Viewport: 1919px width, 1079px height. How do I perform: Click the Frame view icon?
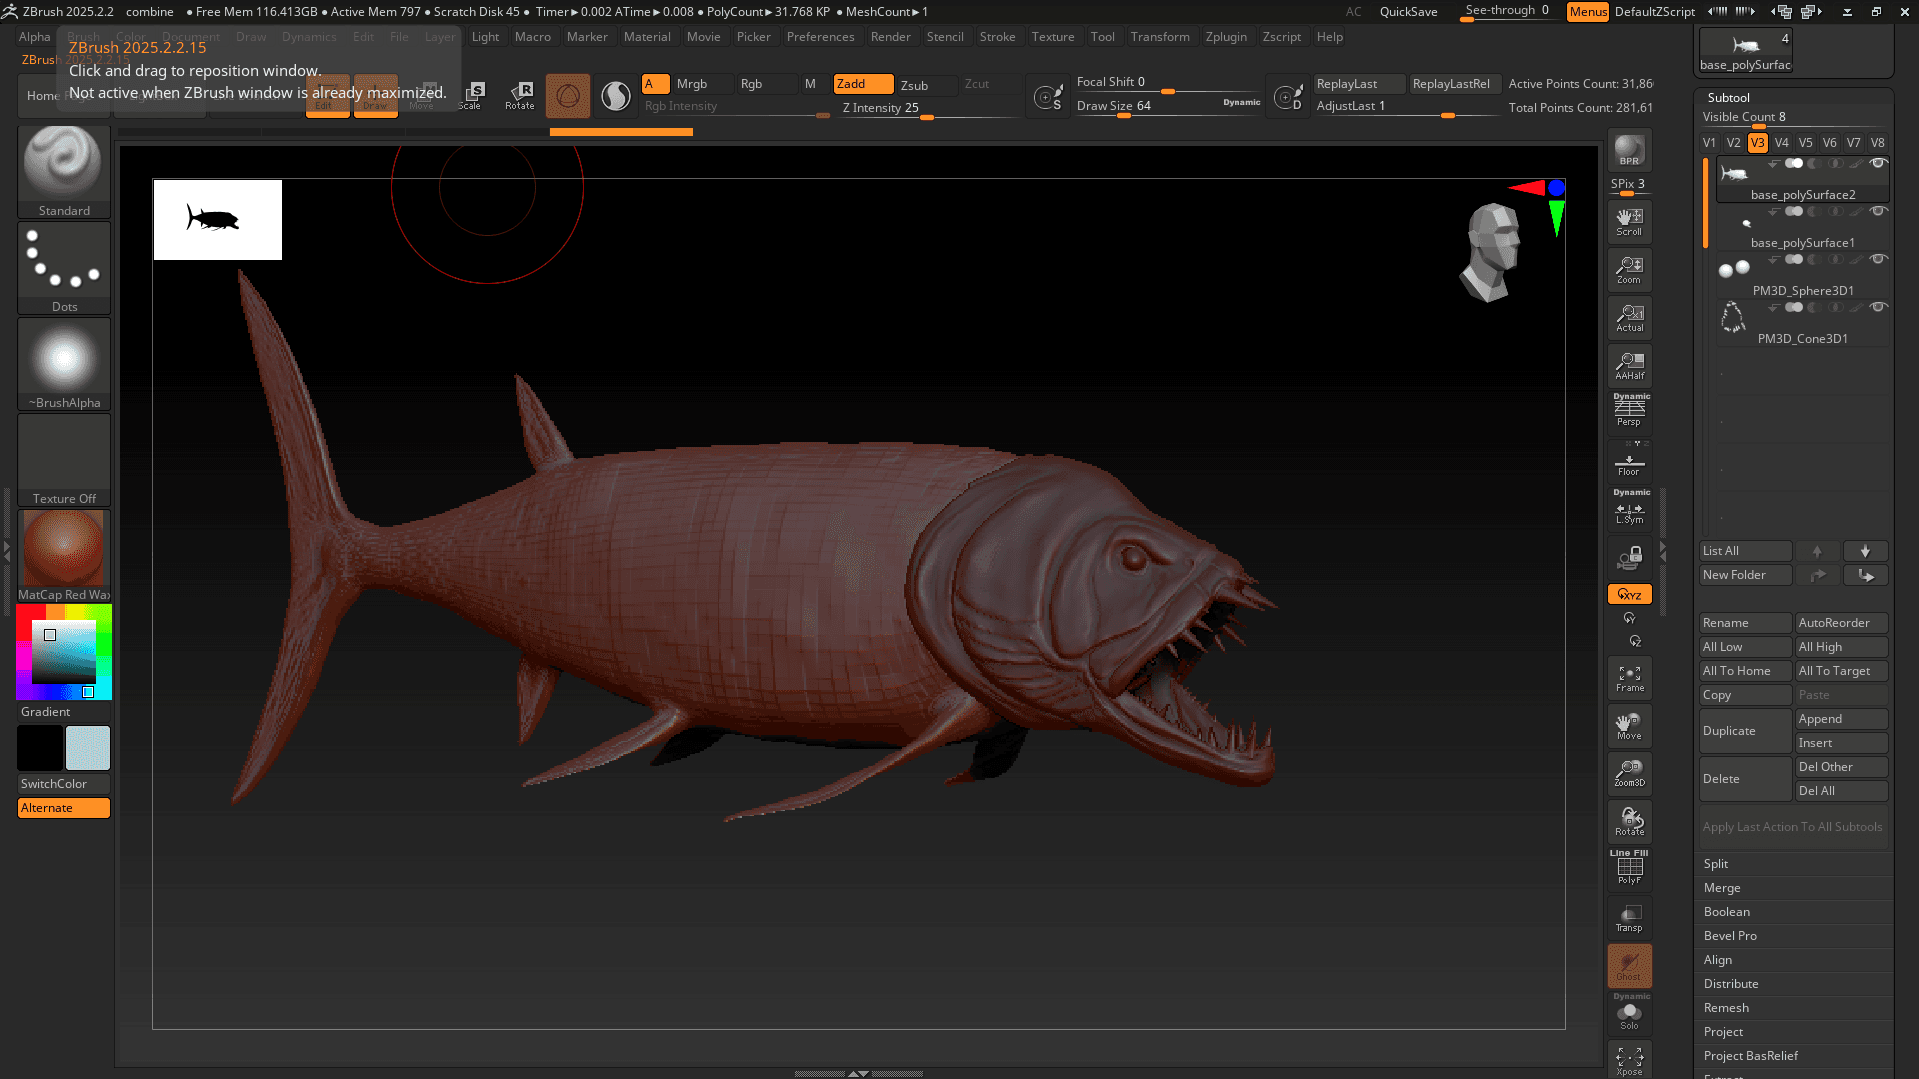(x=1629, y=678)
